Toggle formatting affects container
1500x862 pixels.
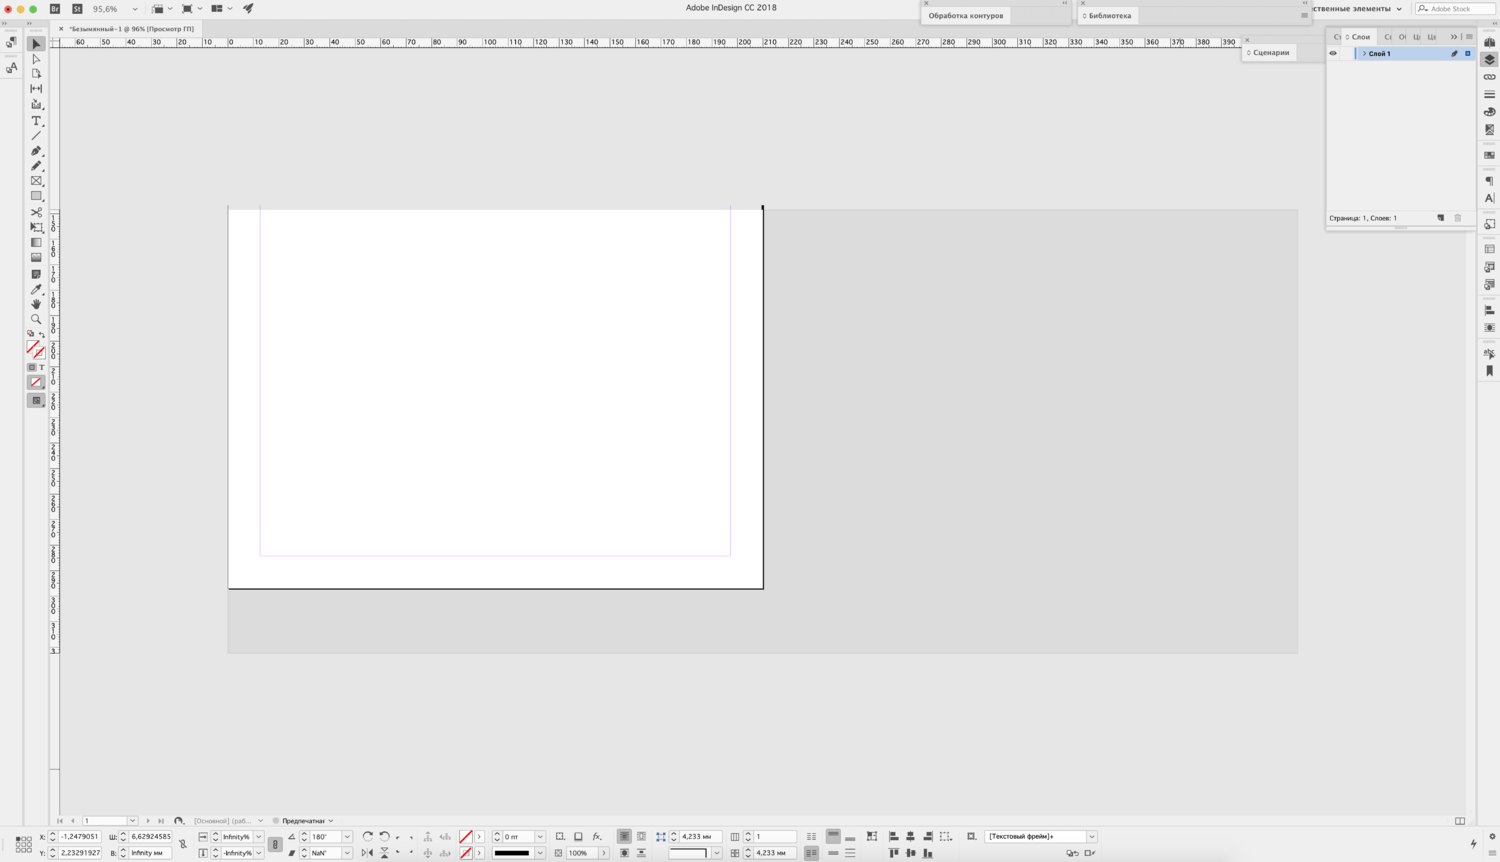pyautogui.click(x=32, y=367)
